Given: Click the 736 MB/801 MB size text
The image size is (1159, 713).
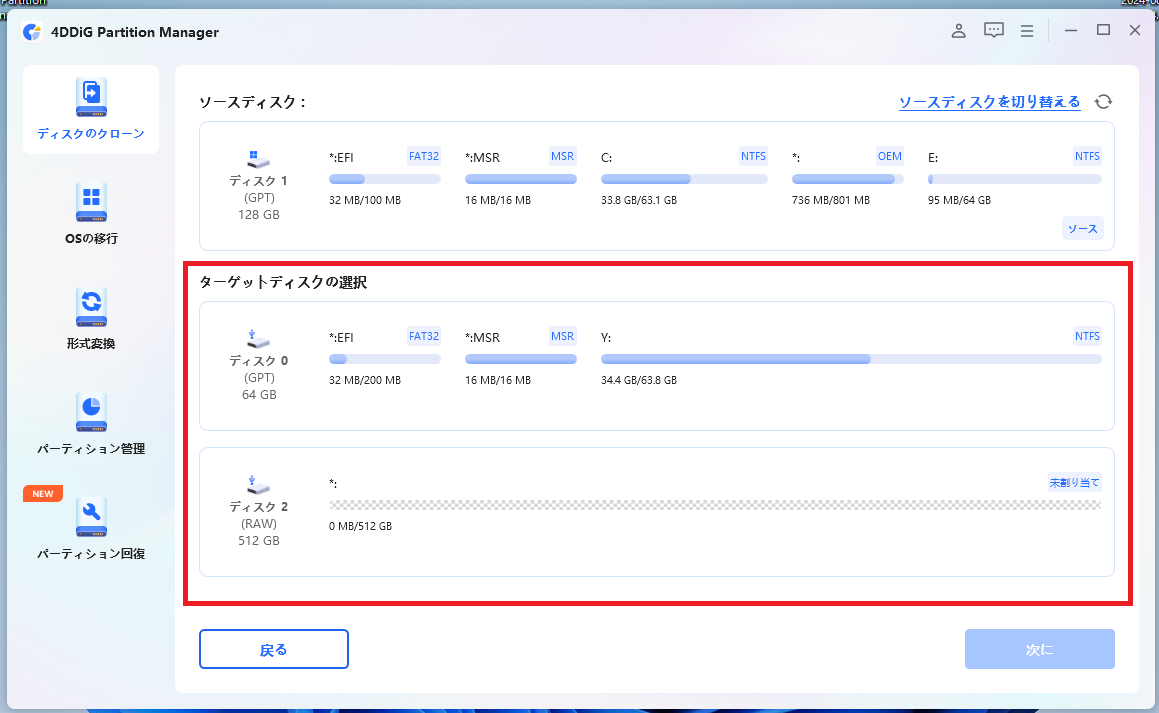Looking at the screenshot, I should (x=831, y=200).
